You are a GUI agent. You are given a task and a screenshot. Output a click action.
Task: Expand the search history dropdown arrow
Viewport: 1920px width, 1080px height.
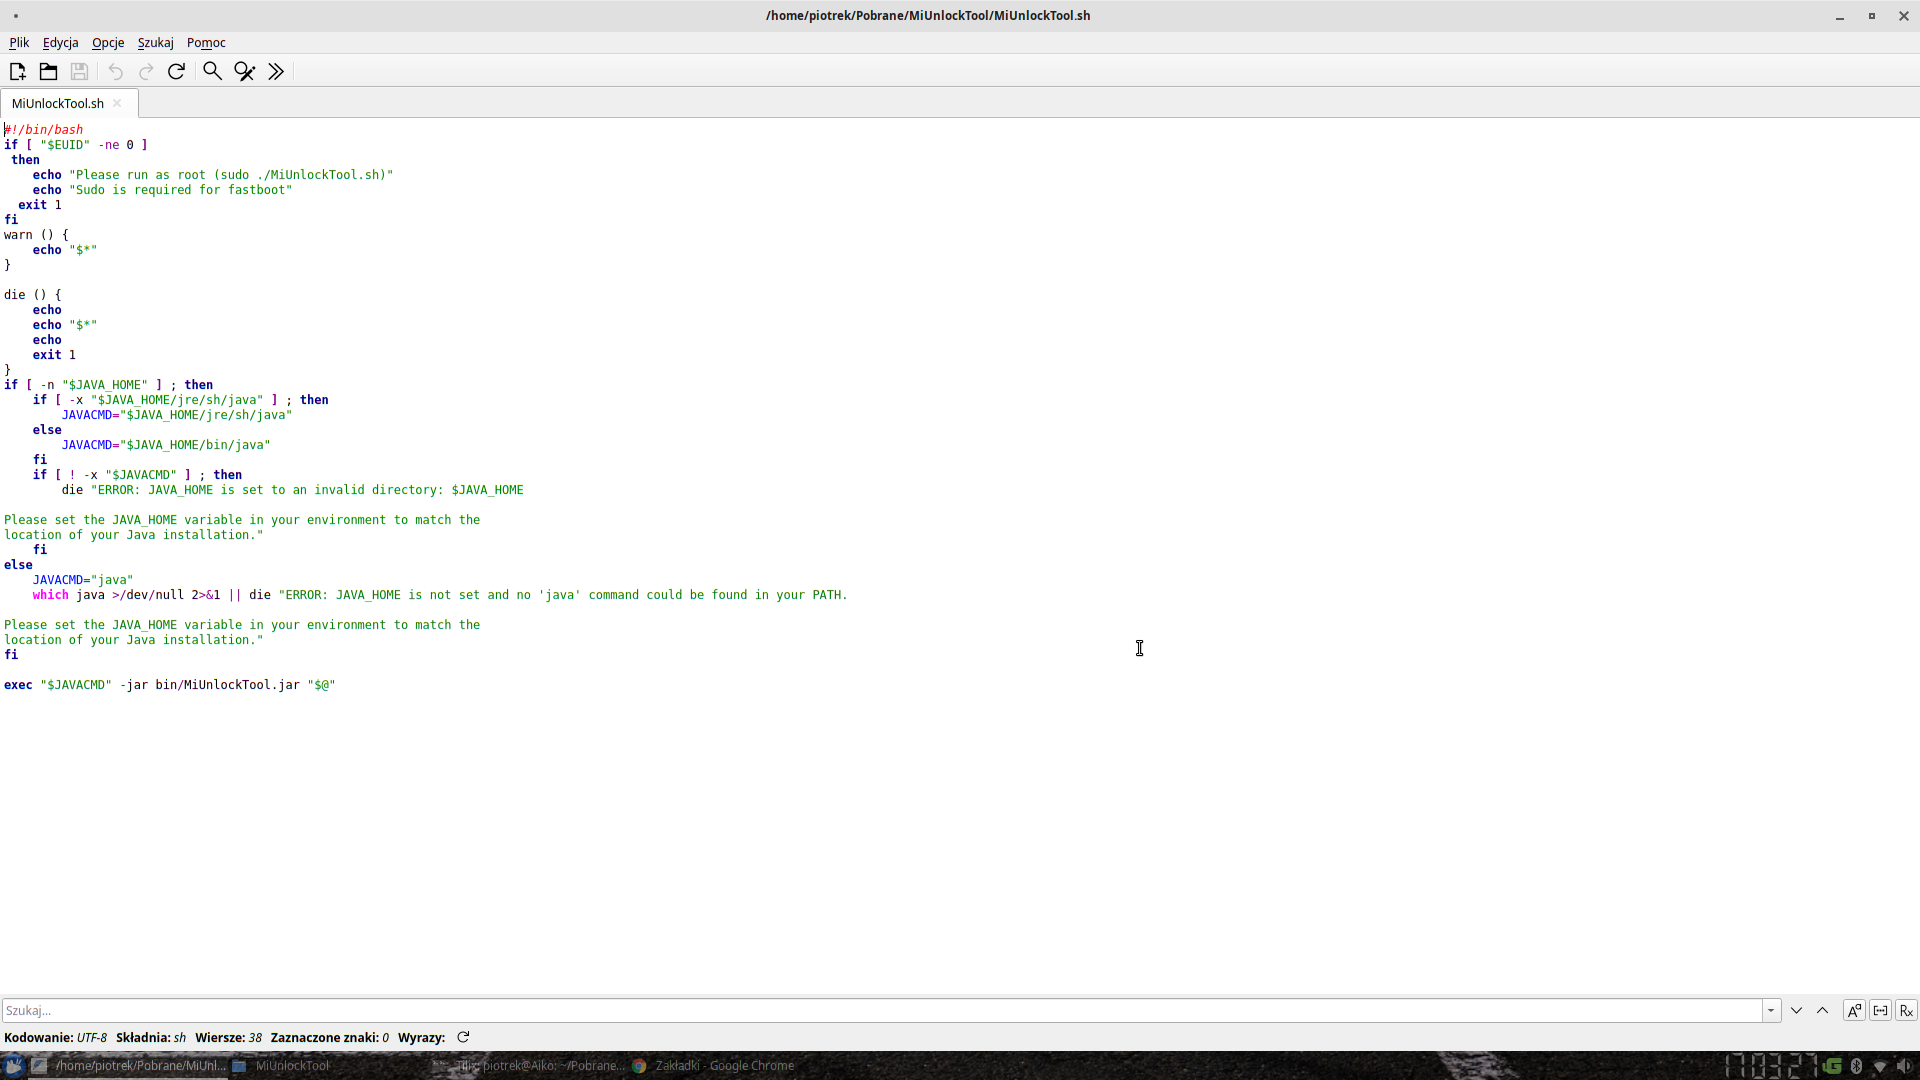pos(1771,1010)
